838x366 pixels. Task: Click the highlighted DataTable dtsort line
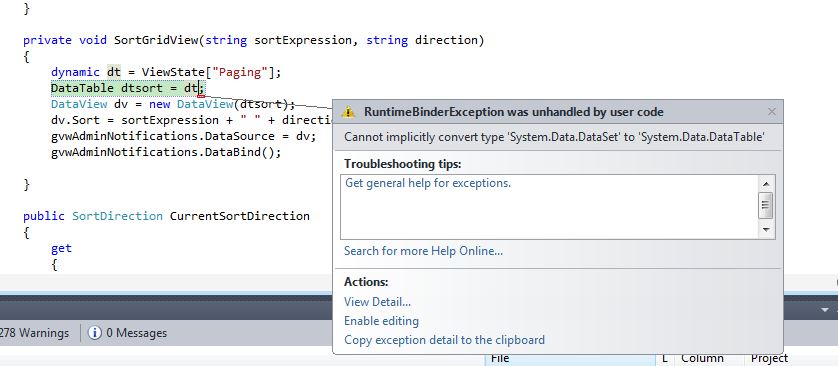click(128, 88)
